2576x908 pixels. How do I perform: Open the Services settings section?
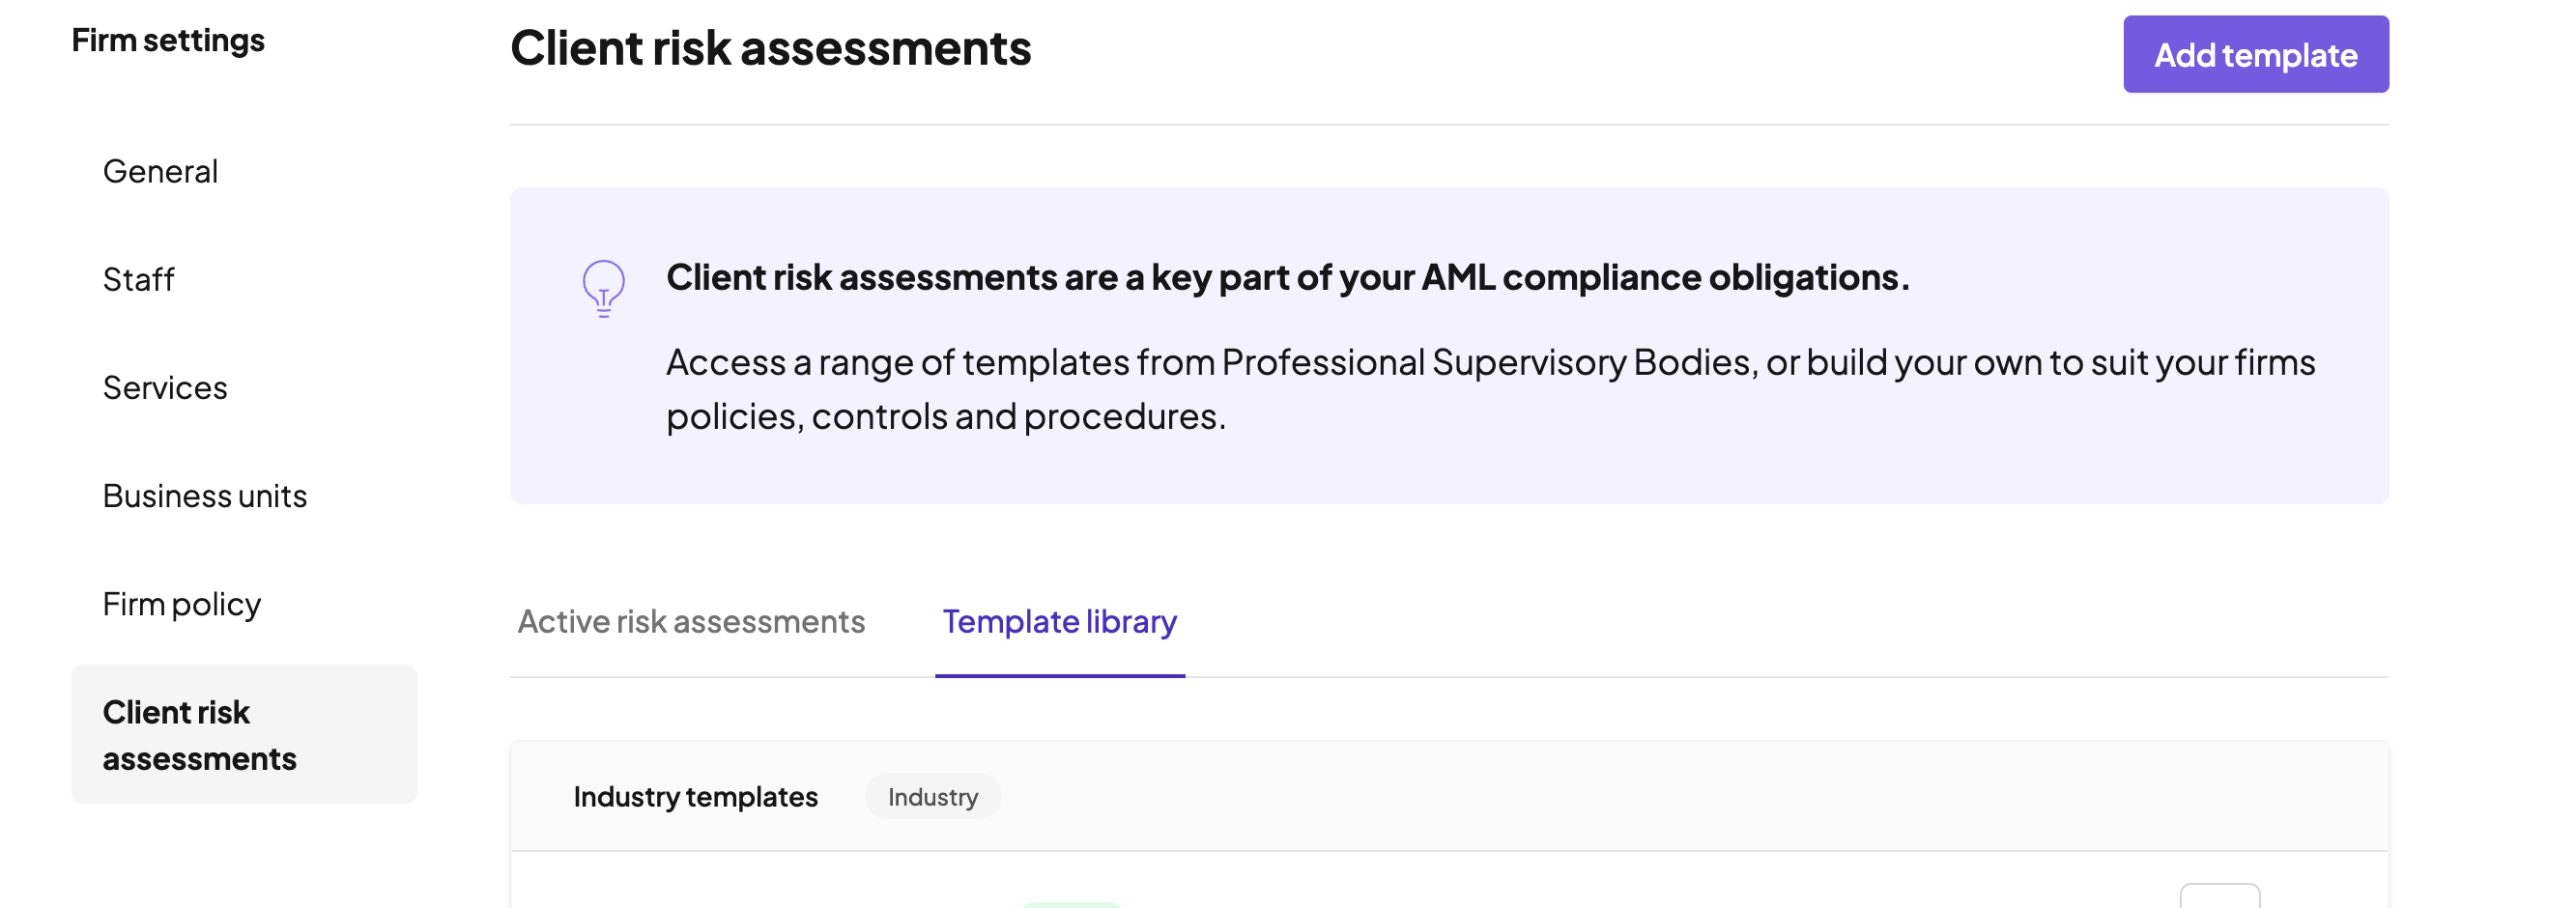coord(165,387)
